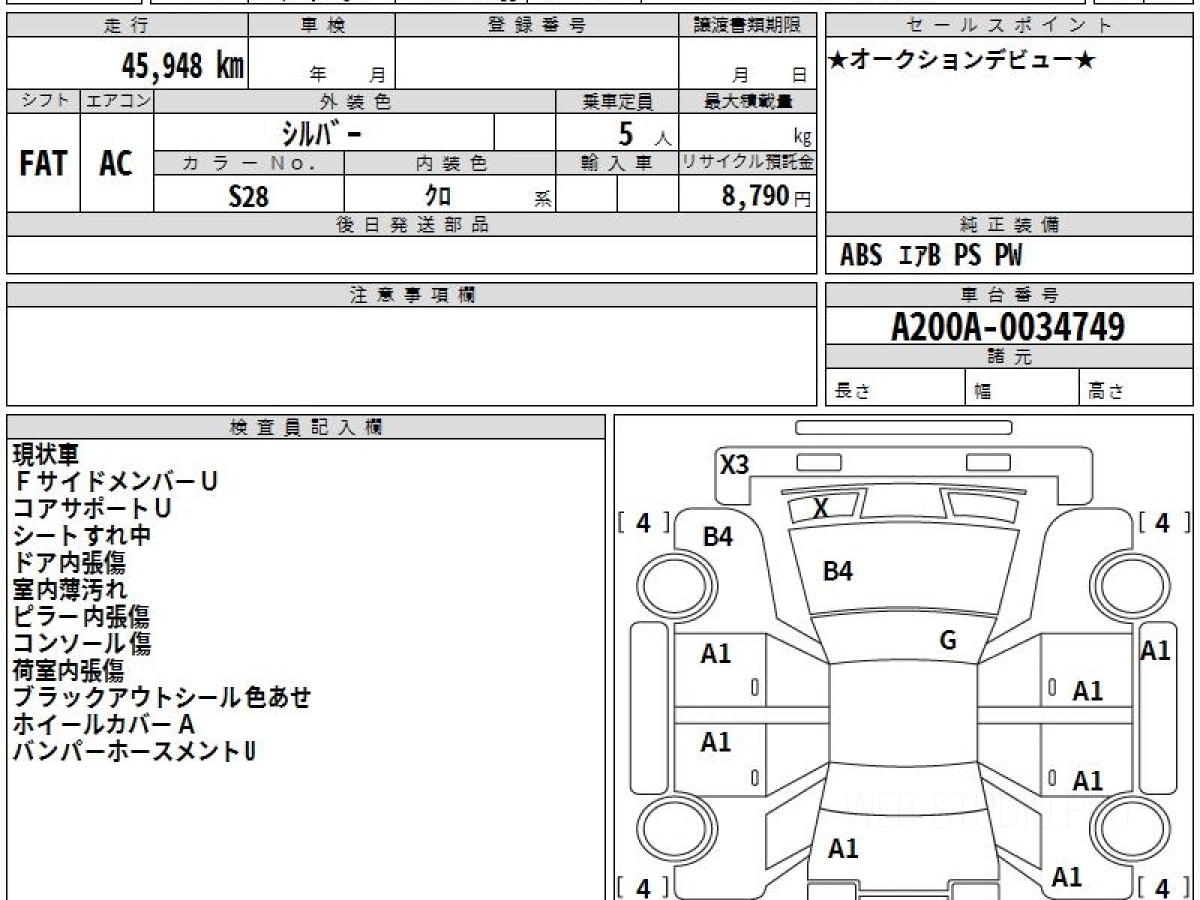Select the FAT shift type cell
Screen dimensions: 1200x900
pyautogui.click(x=43, y=163)
